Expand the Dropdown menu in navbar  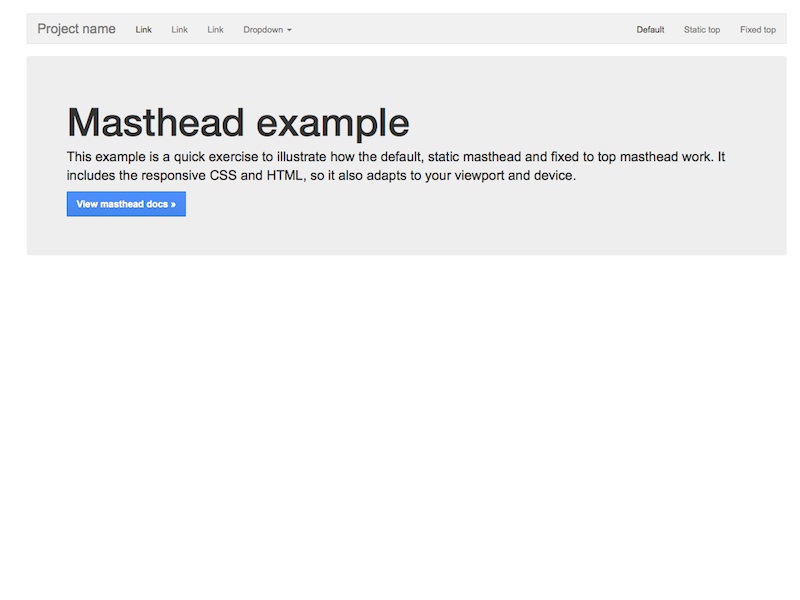(x=266, y=30)
